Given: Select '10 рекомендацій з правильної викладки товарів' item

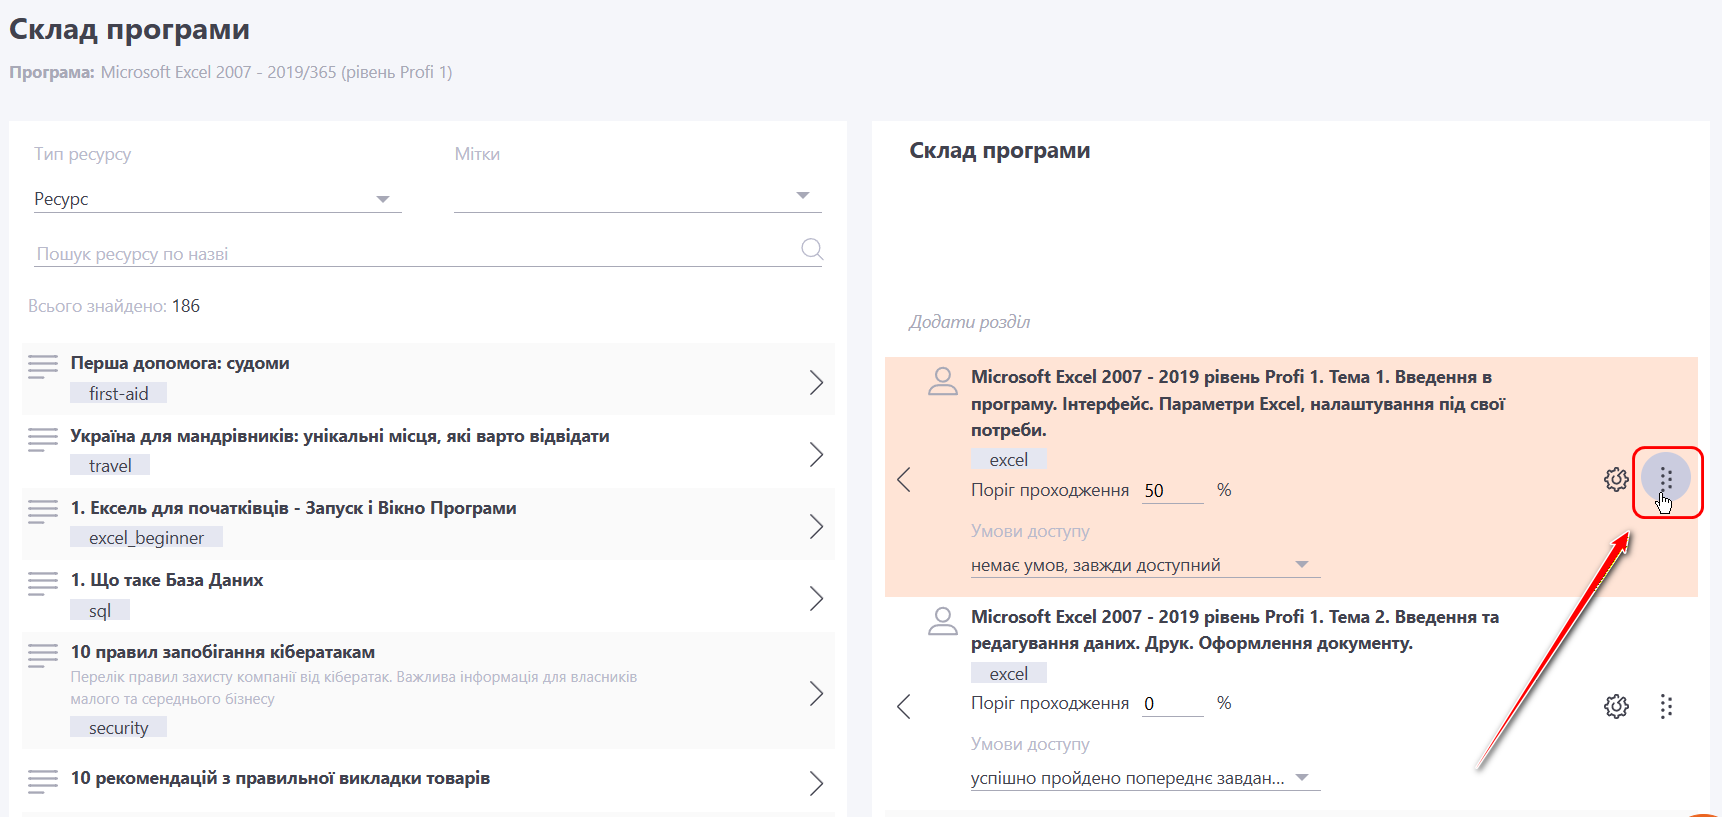Looking at the screenshot, I should 280,778.
